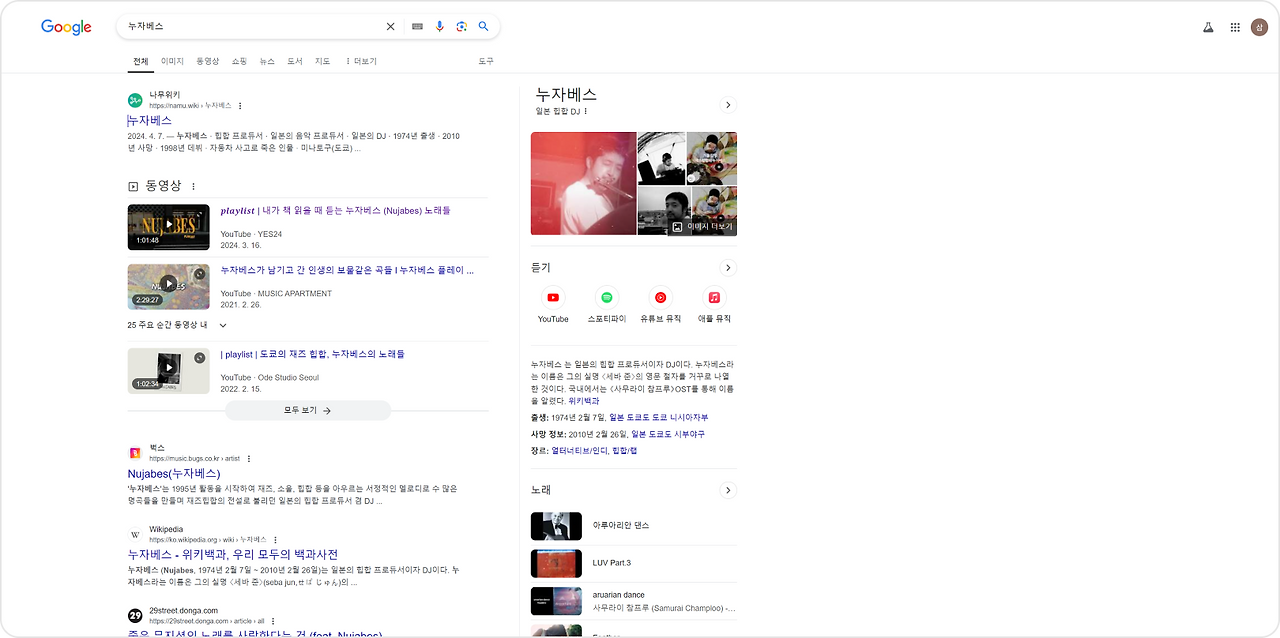Open options menu for 벅스 result
This screenshot has height=638, width=1280.
249,458
